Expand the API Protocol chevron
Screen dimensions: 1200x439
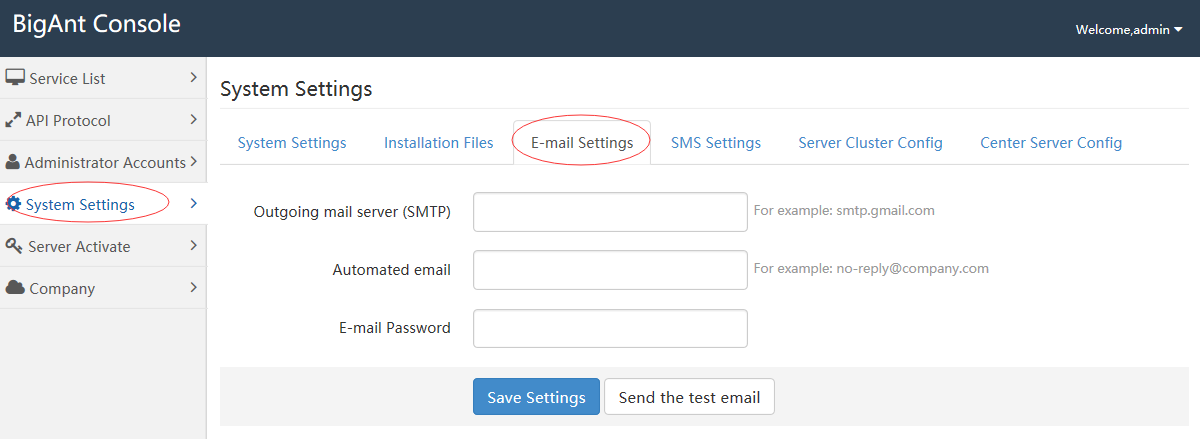coord(193,119)
